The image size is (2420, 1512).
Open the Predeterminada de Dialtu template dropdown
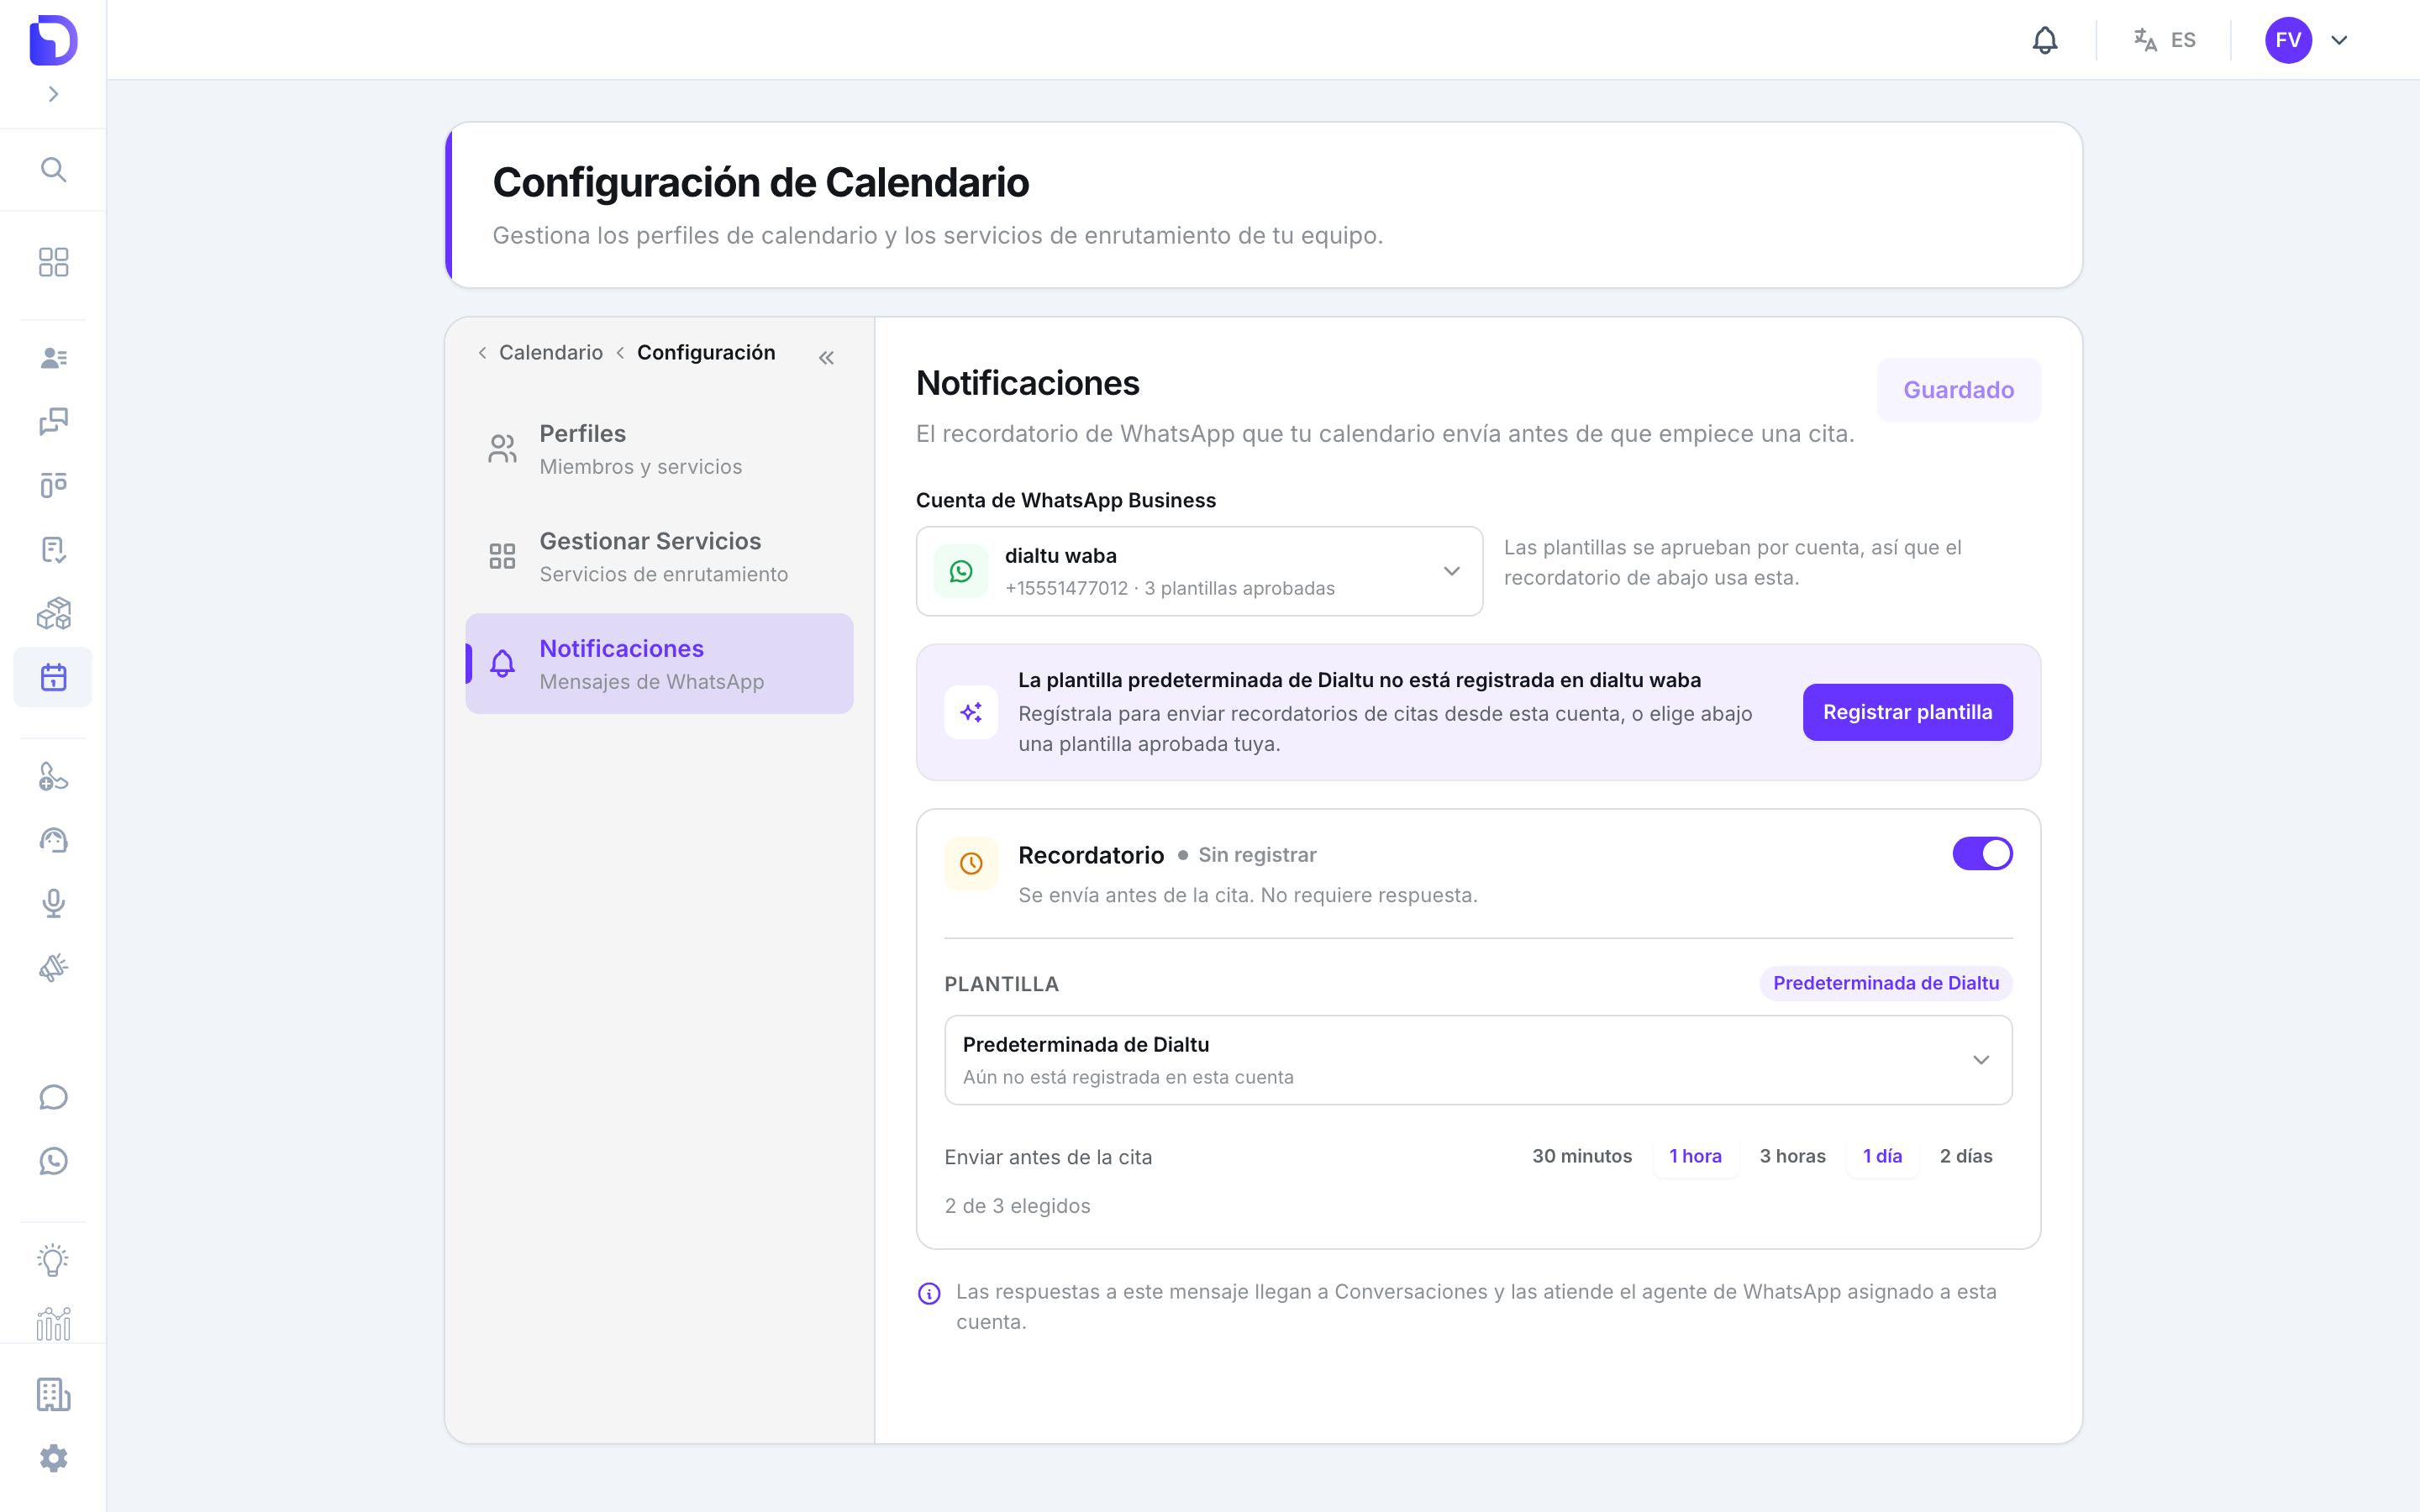tap(1478, 1060)
